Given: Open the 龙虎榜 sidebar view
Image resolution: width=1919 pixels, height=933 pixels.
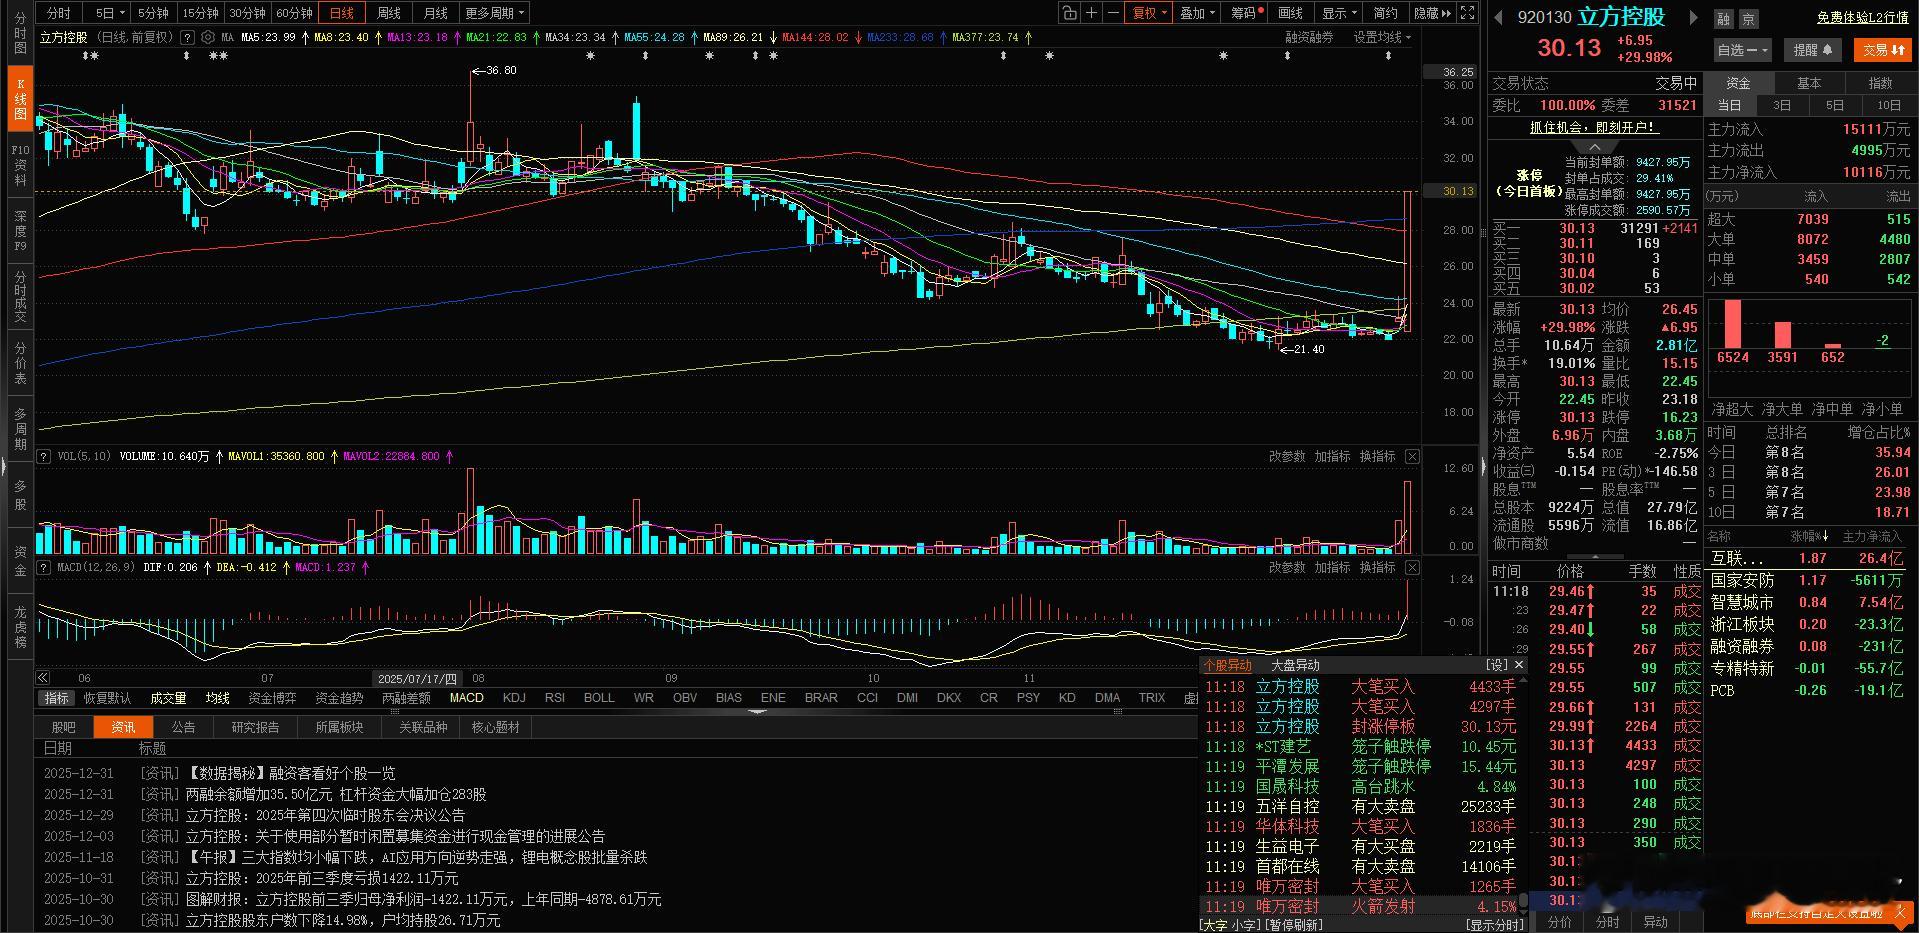Looking at the screenshot, I should click(x=20, y=626).
